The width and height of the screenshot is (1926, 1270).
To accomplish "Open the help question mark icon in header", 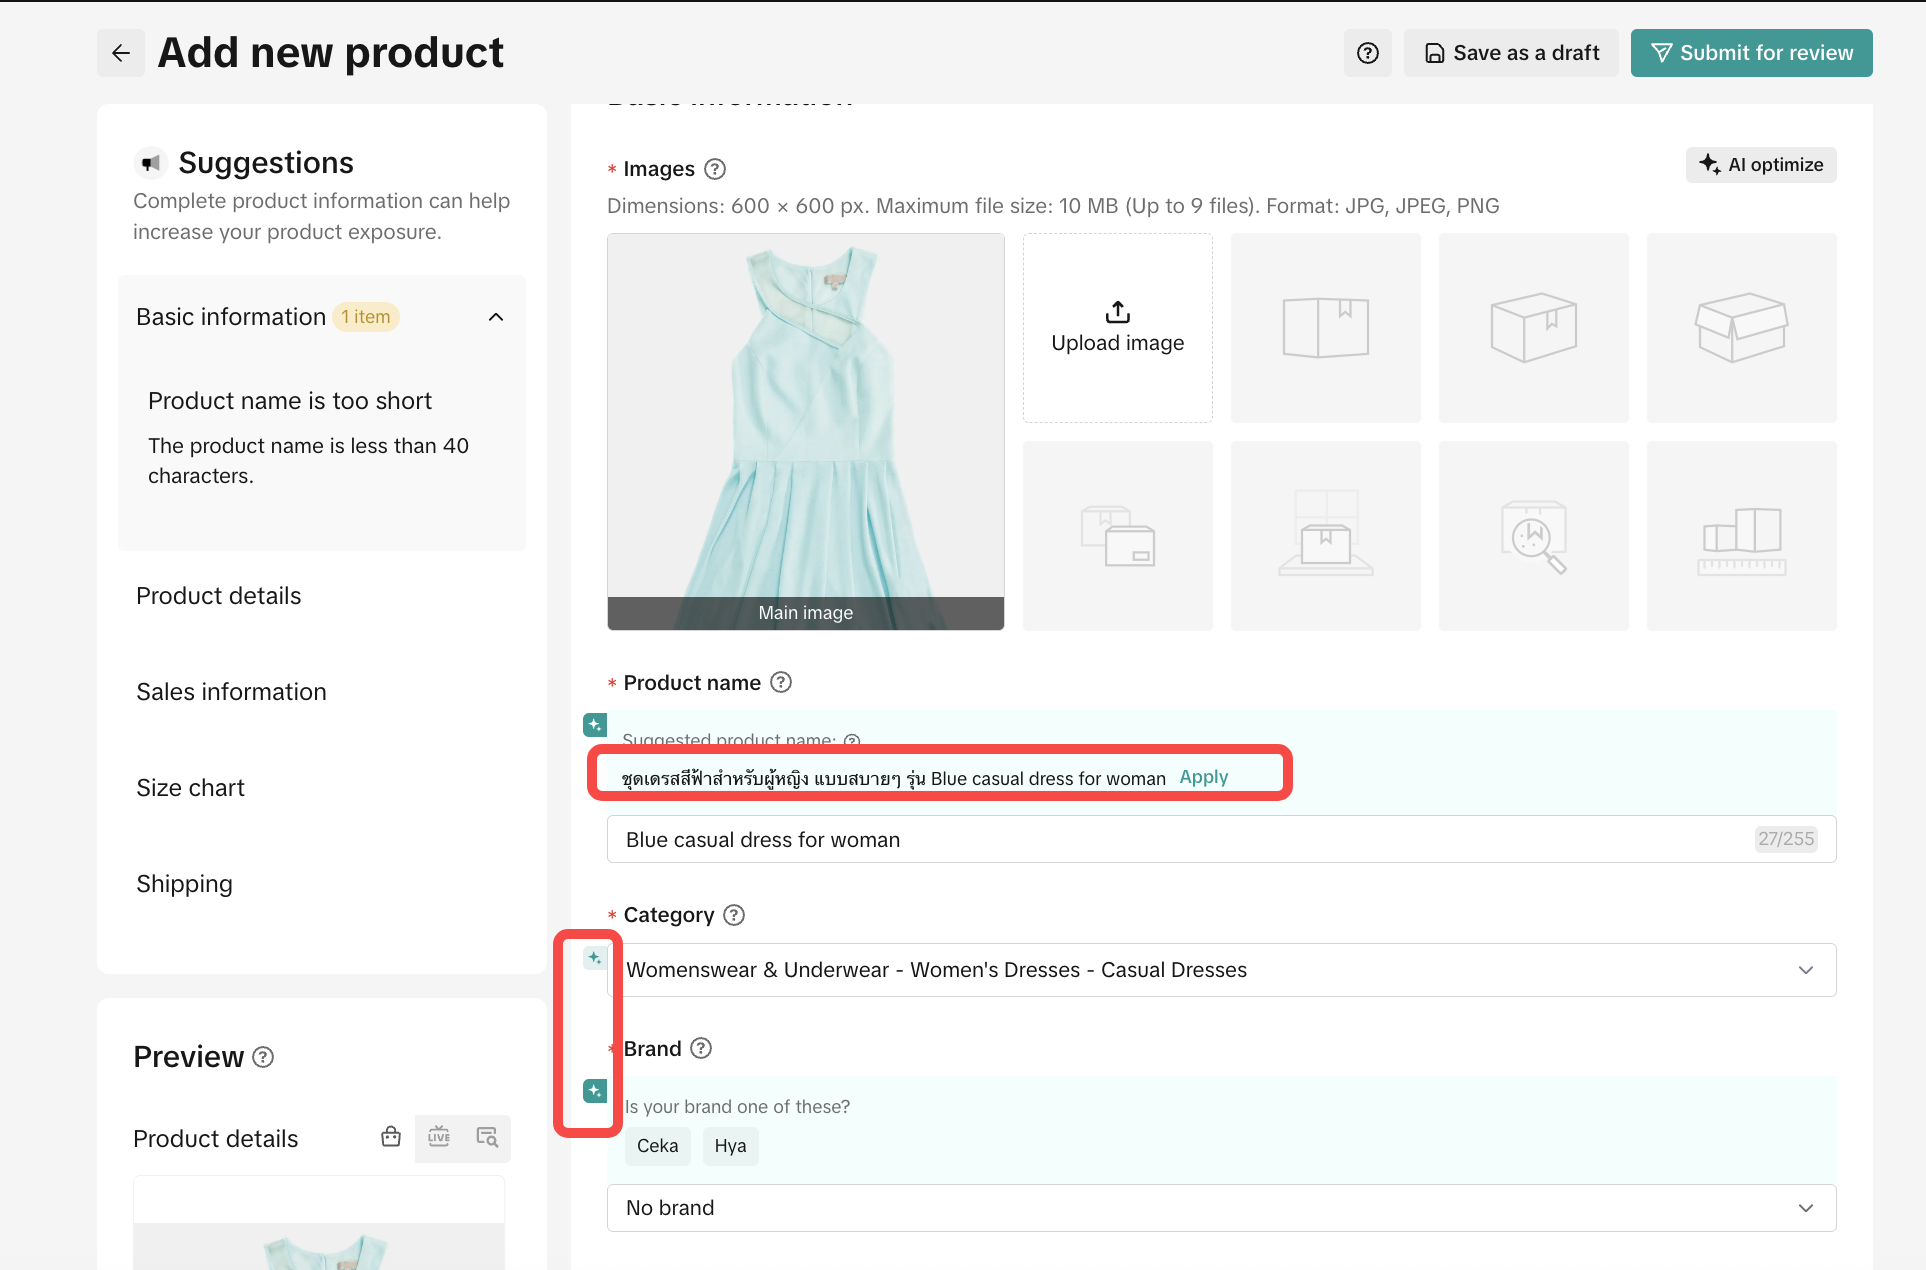I will click(1367, 53).
